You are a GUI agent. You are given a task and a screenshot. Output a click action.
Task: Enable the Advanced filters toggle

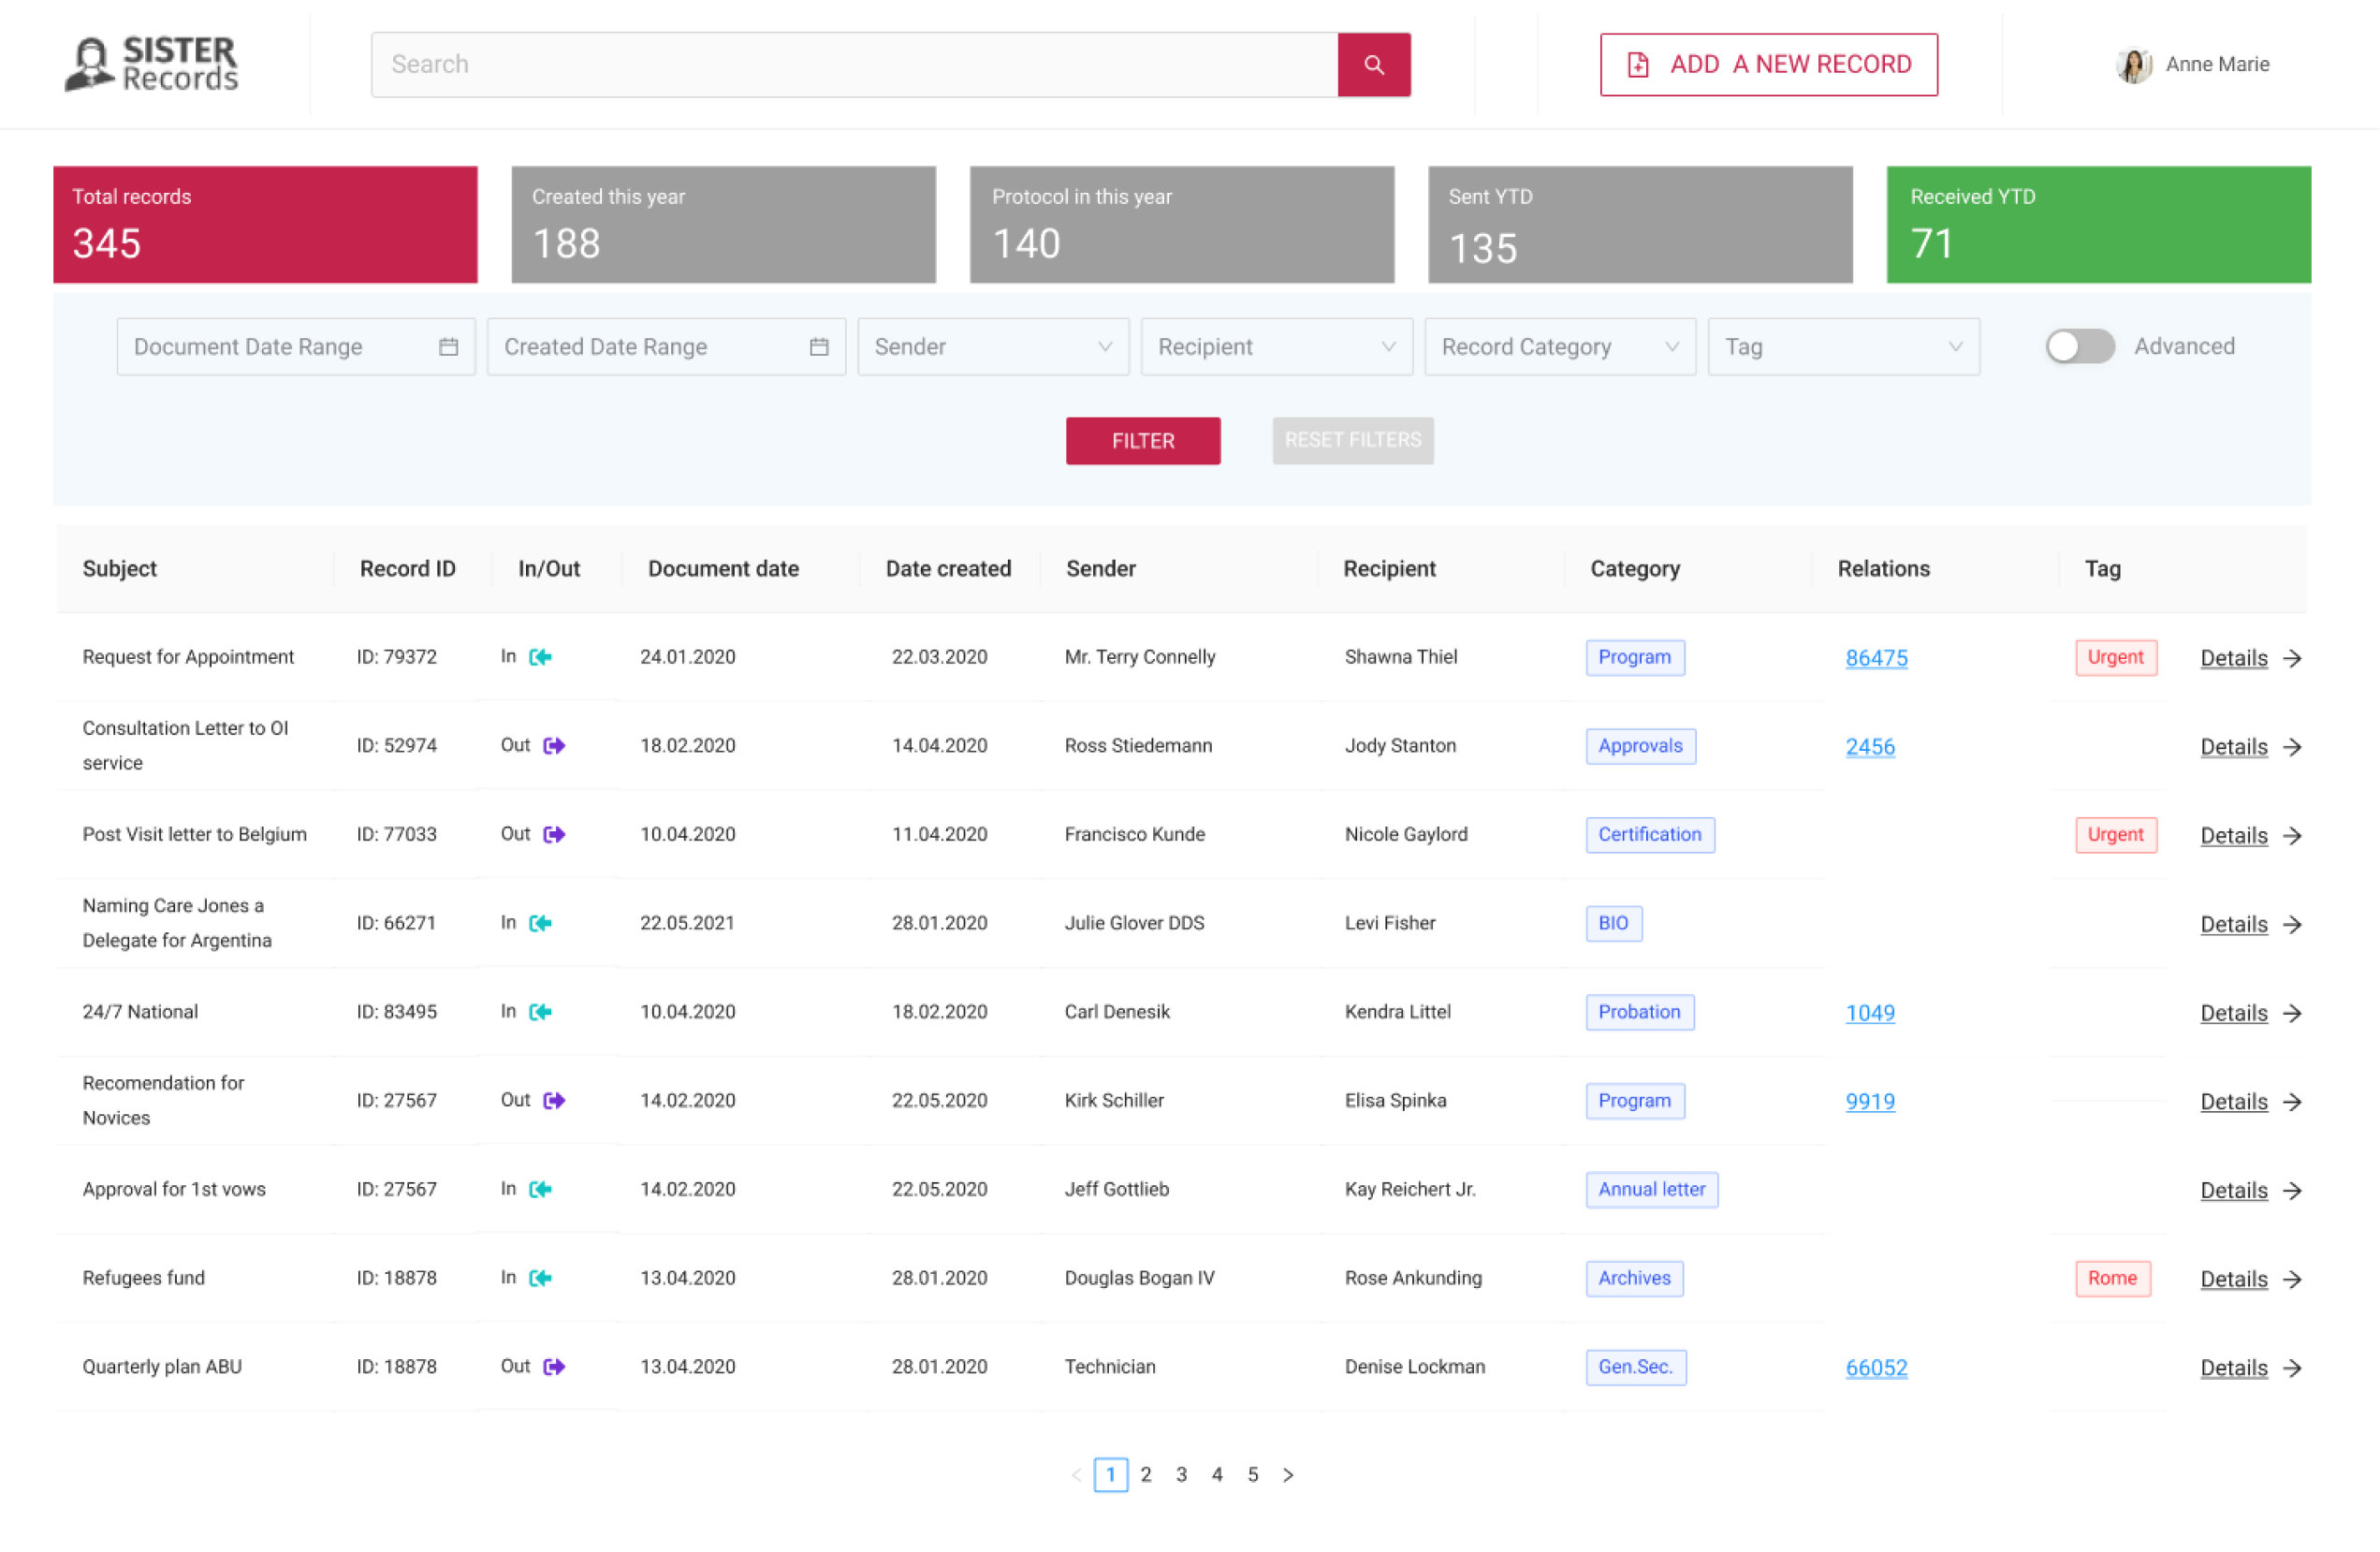[x=2080, y=346]
